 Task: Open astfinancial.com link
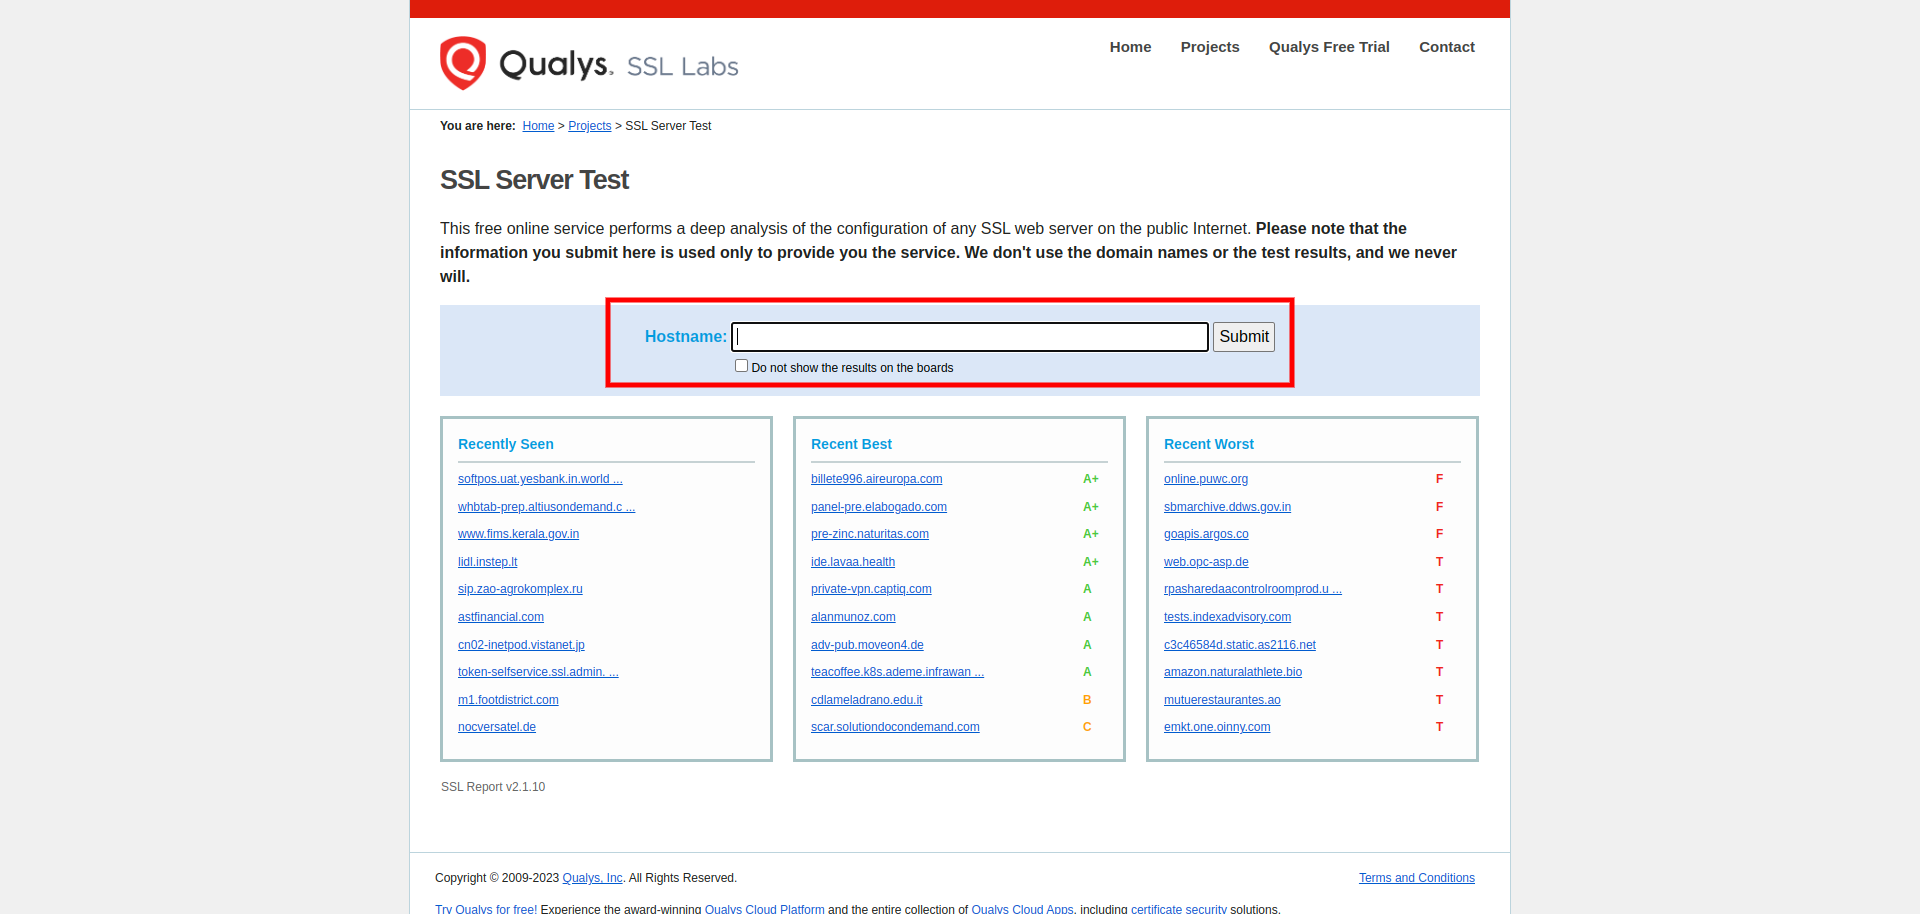click(x=501, y=617)
